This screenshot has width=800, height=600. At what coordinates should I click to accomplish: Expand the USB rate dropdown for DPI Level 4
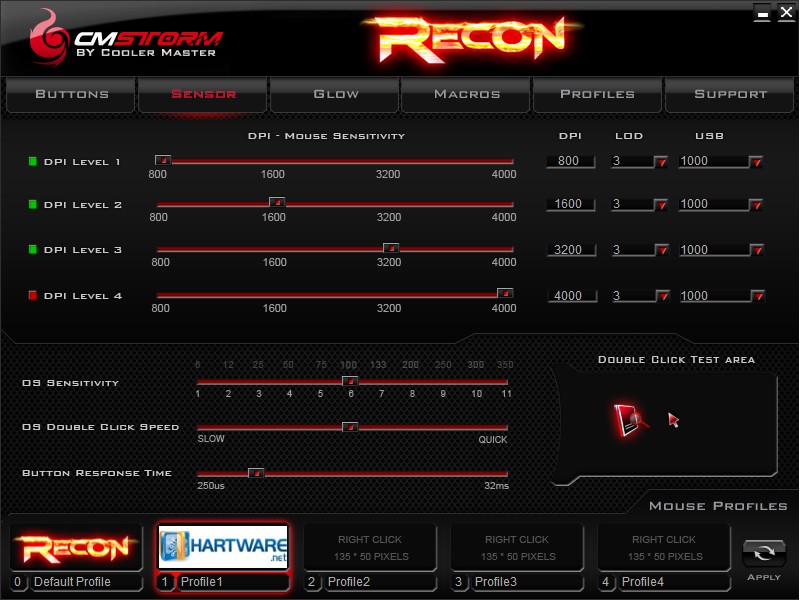pyautogui.click(x=758, y=296)
